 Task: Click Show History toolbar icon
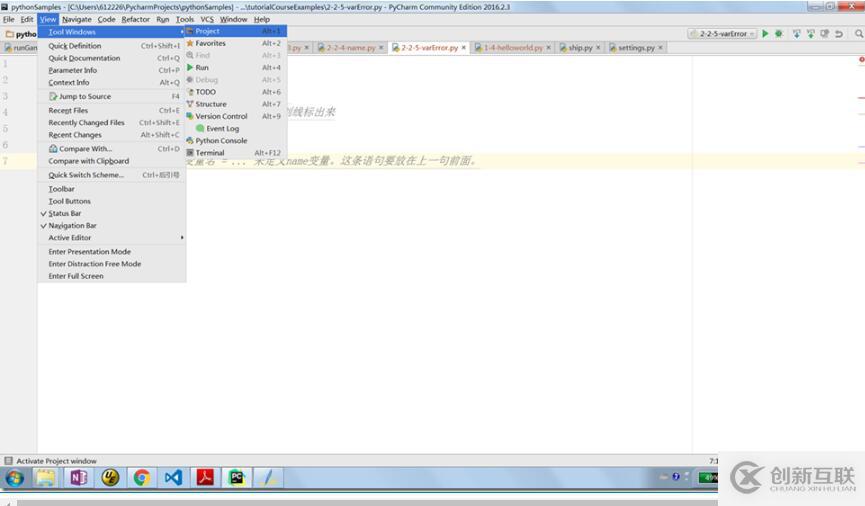point(824,34)
